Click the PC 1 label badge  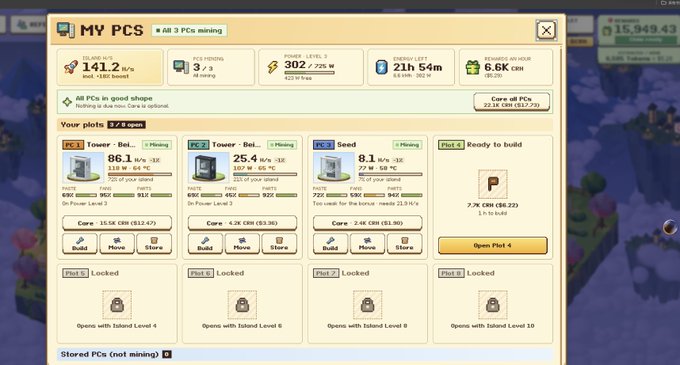[x=73, y=145]
